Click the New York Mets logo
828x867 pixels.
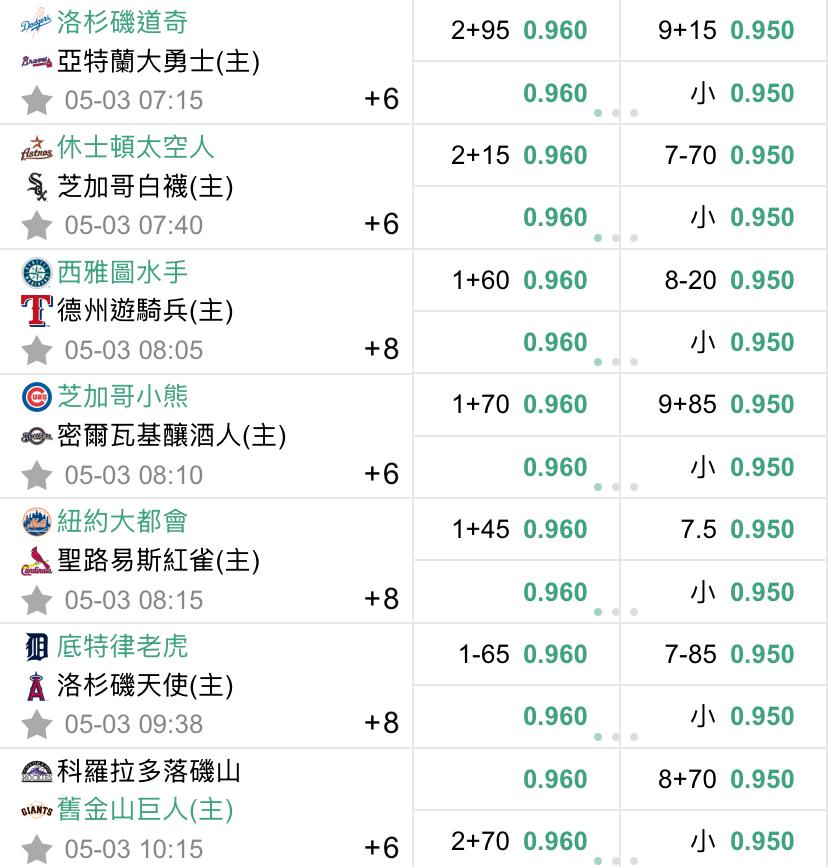click(37, 521)
